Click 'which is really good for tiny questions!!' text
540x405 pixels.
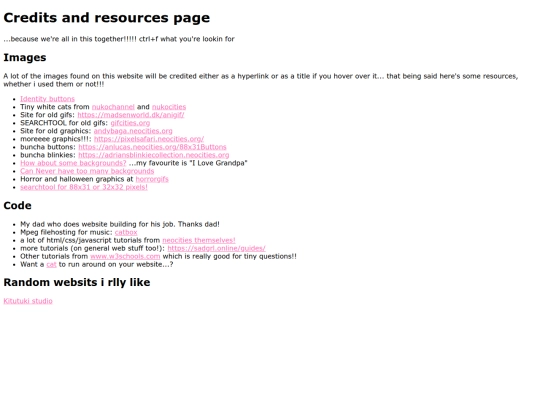[x=229, y=256]
